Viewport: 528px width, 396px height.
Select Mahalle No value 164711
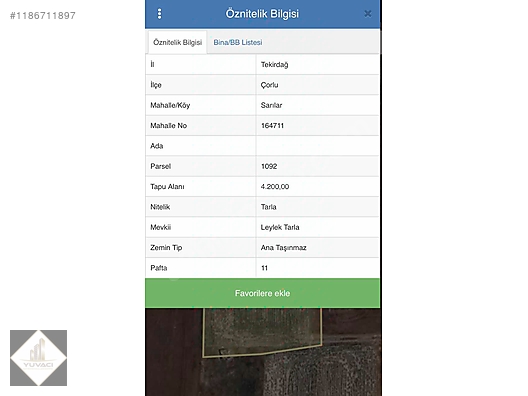tap(272, 126)
